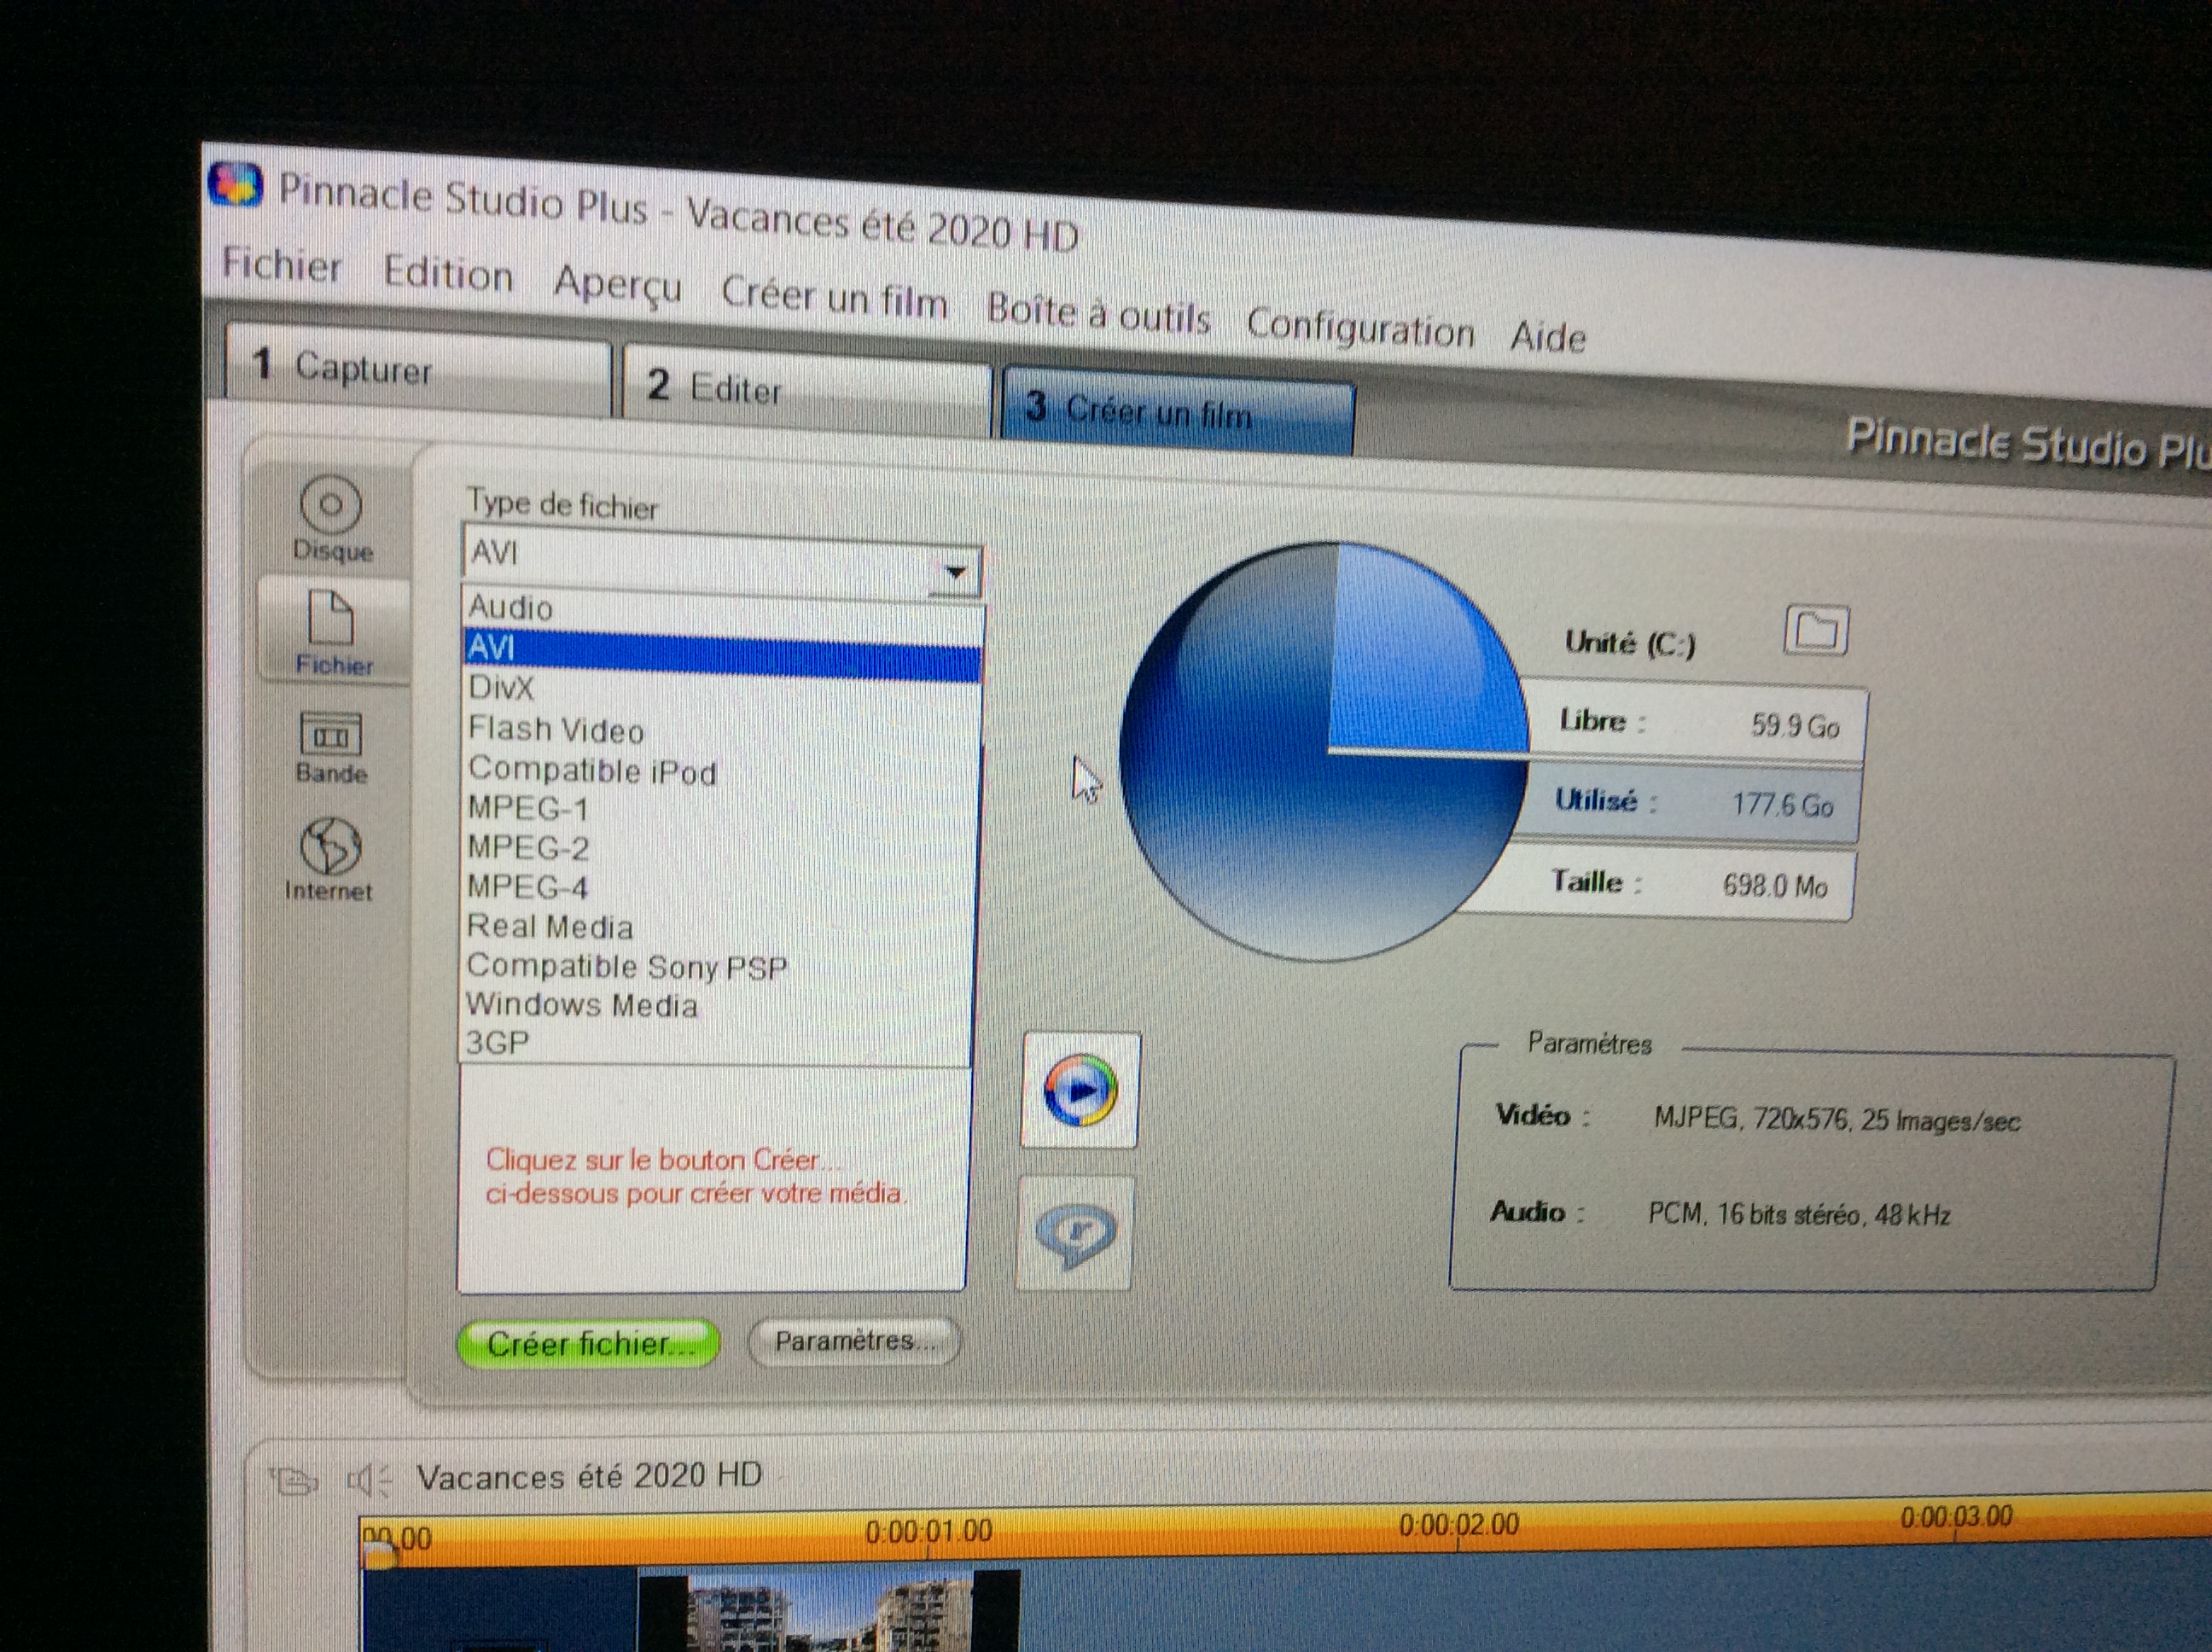Toggle the audio track speaker icon
The width and height of the screenshot is (2212, 1652).
coord(369,1479)
